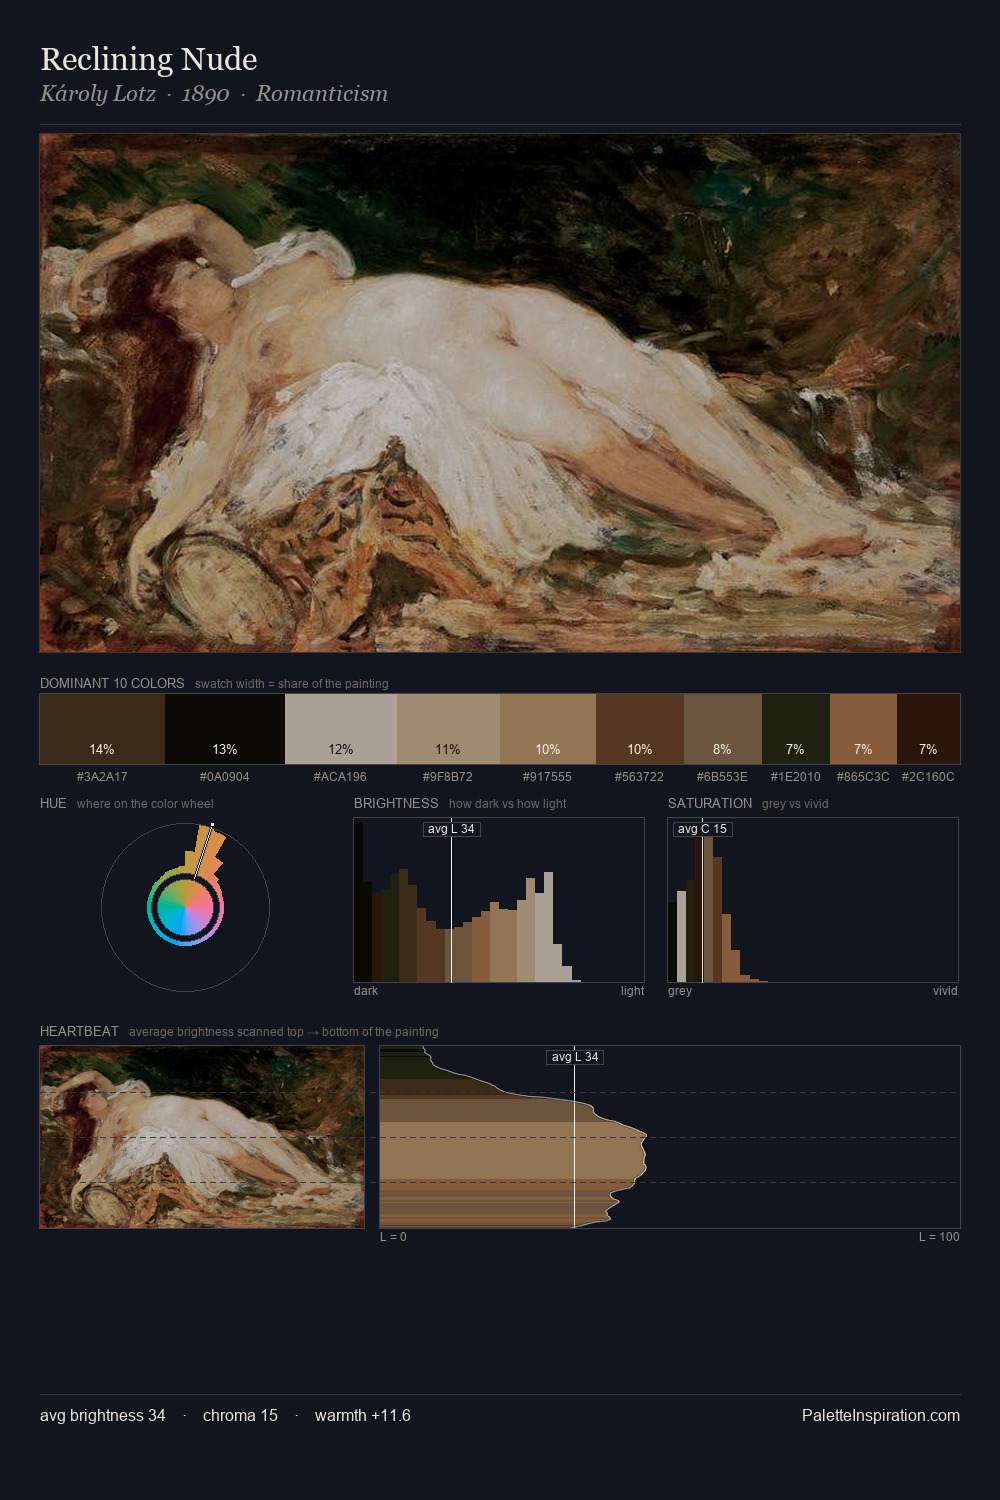The image size is (1000, 1500).
Task: Select the brown #563722 swatch
Action: [640, 729]
